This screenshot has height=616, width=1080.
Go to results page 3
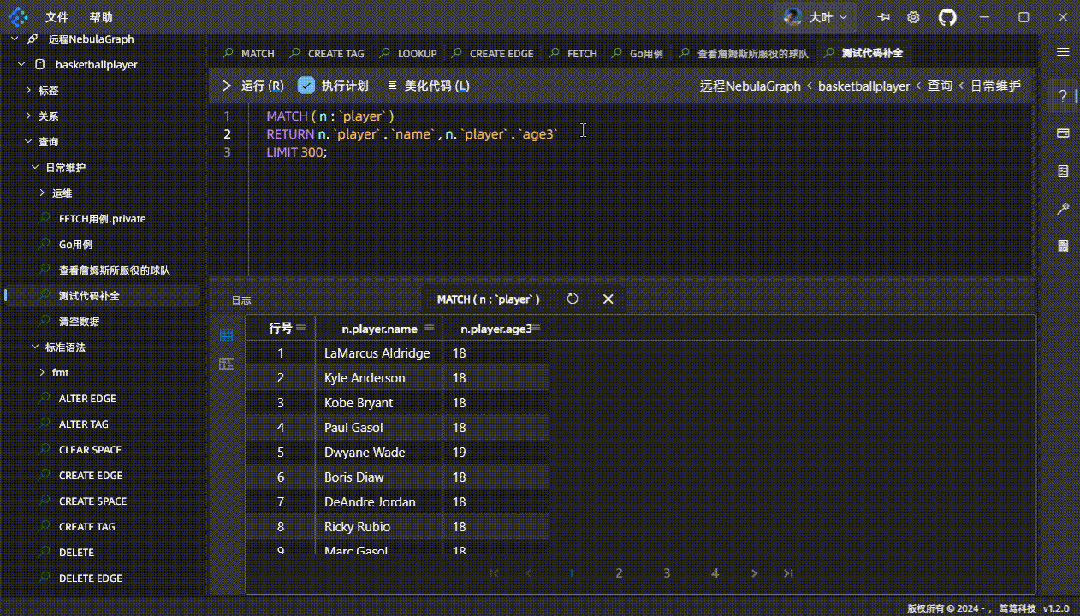[667, 573]
